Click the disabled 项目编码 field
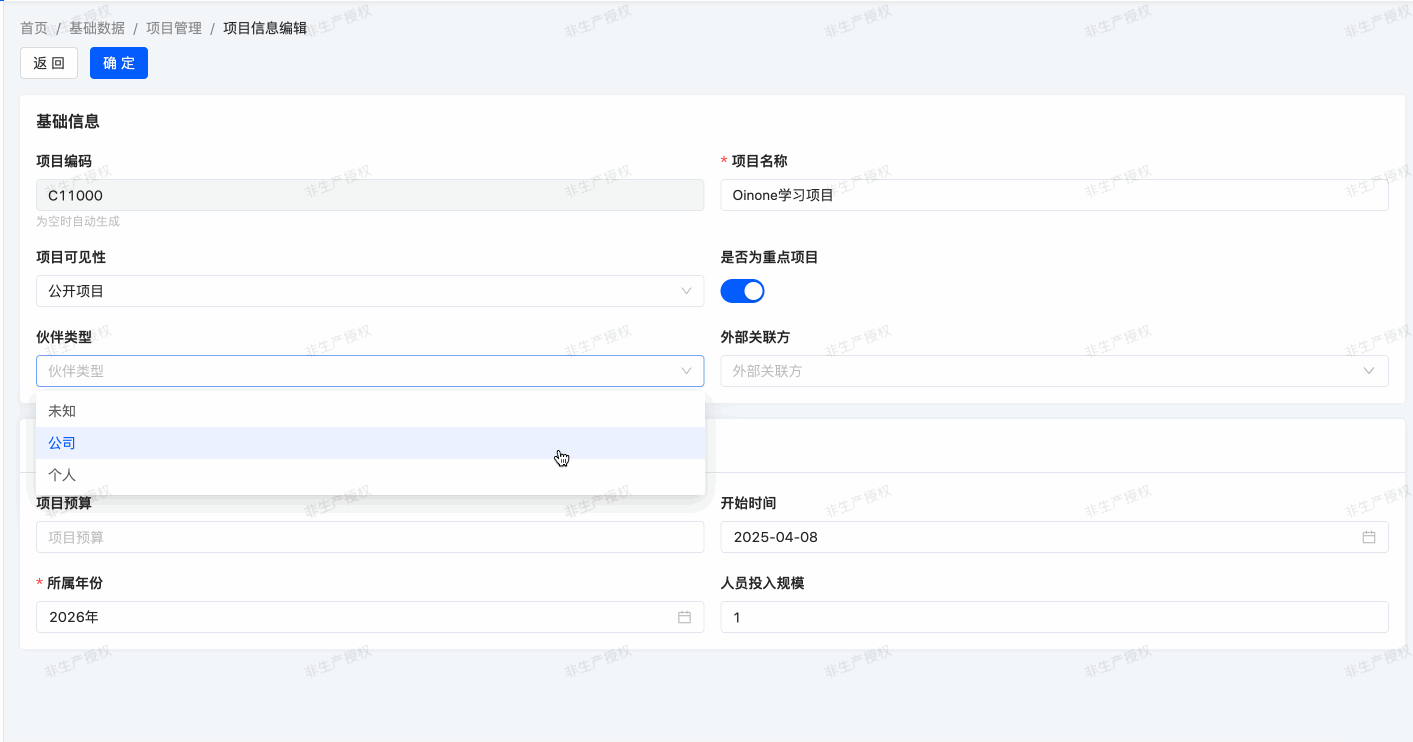1413x742 pixels. 370,195
